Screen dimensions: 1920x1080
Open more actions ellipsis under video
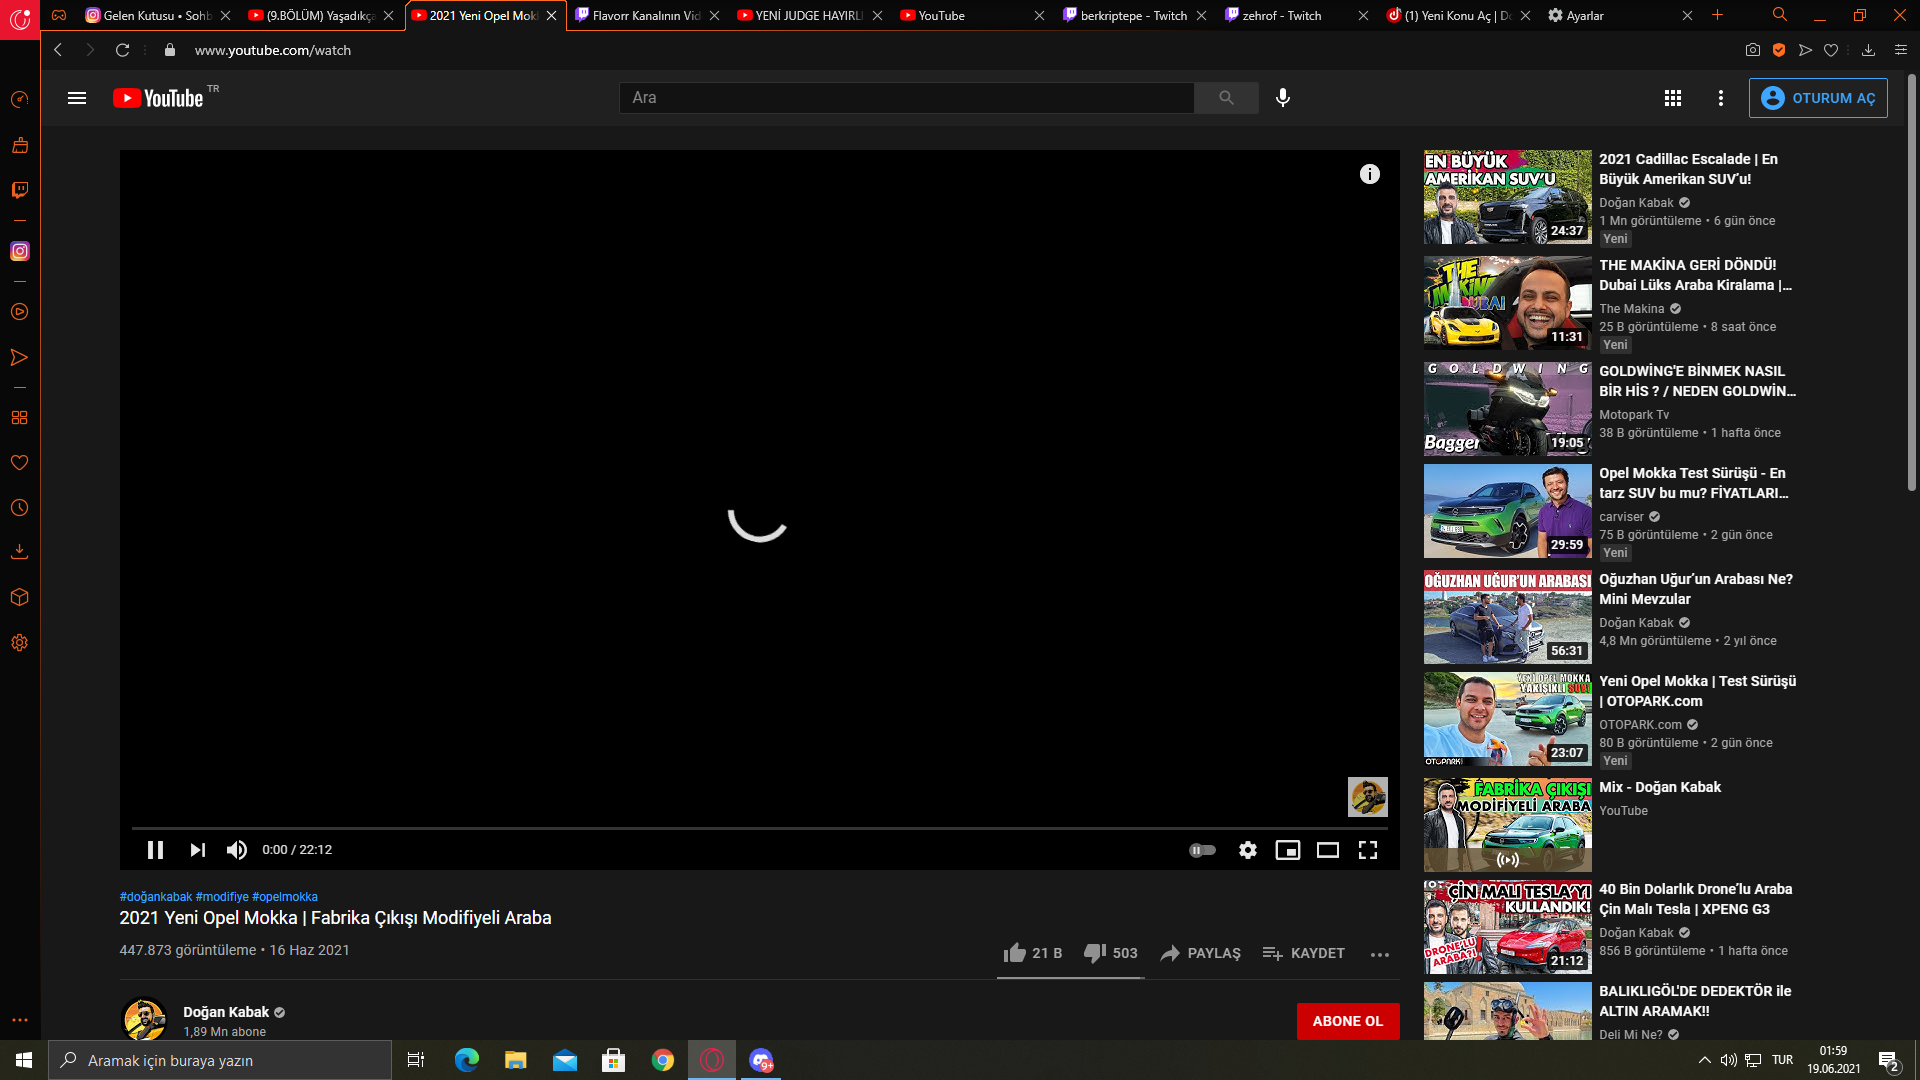(1380, 954)
